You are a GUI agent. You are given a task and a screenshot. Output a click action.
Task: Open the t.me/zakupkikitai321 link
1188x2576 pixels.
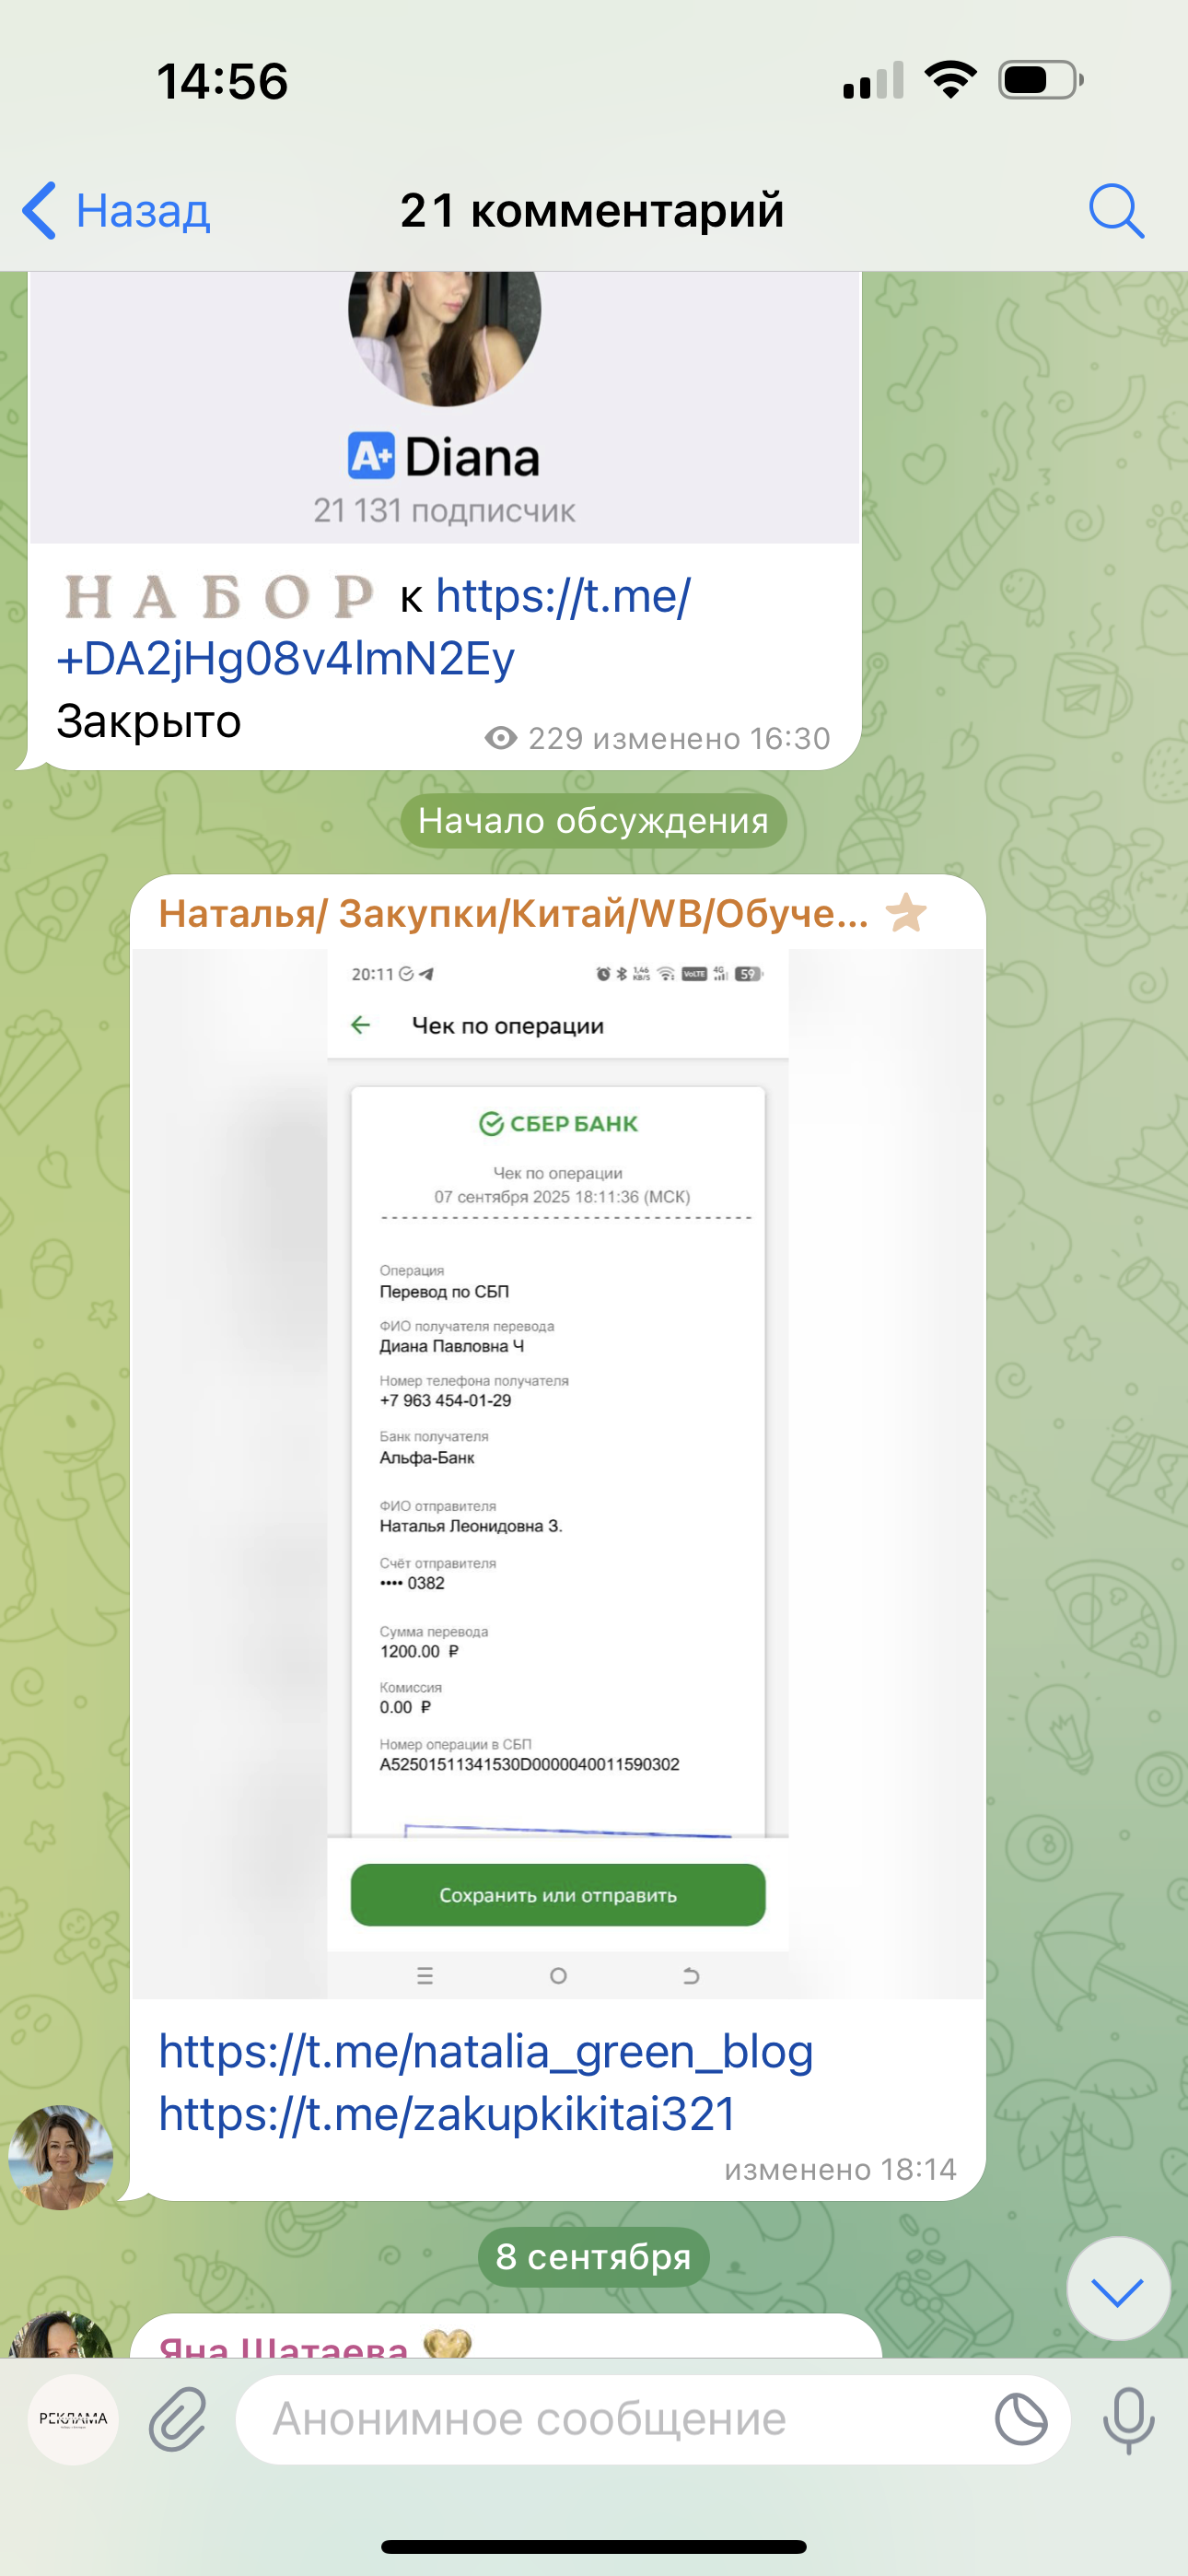(447, 2114)
